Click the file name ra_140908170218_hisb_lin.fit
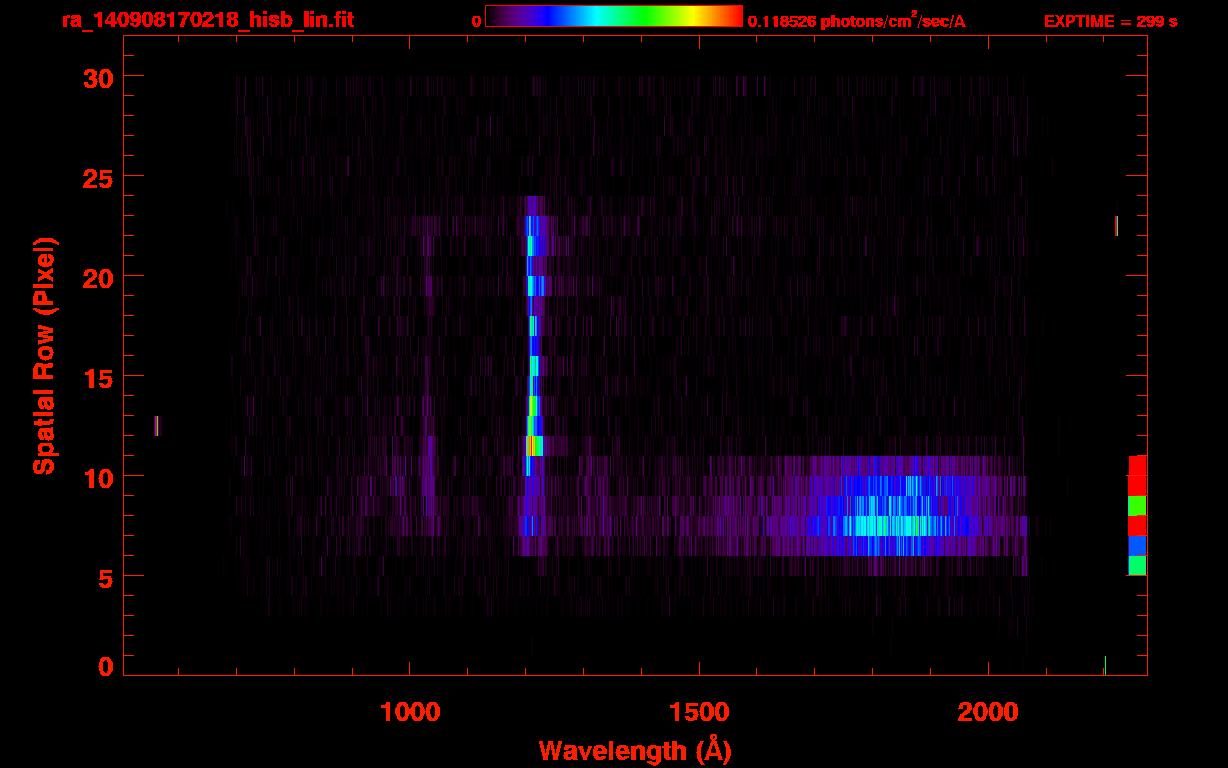Viewport: 1228px width, 768px height. [207, 20]
